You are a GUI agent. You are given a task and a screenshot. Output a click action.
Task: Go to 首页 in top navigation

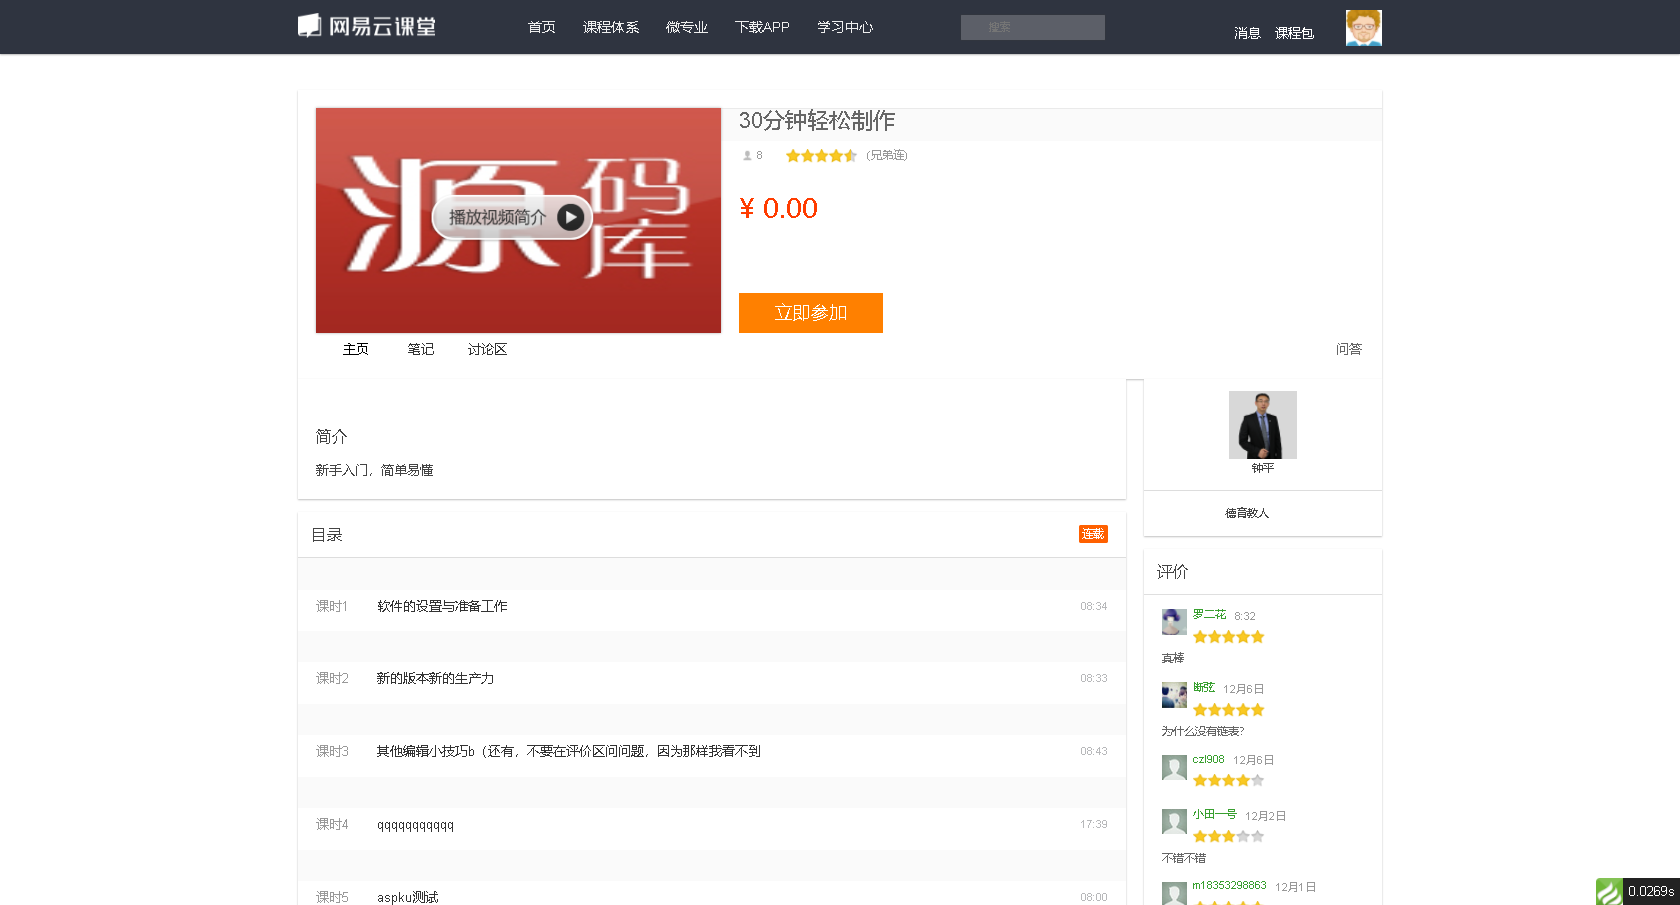click(541, 27)
